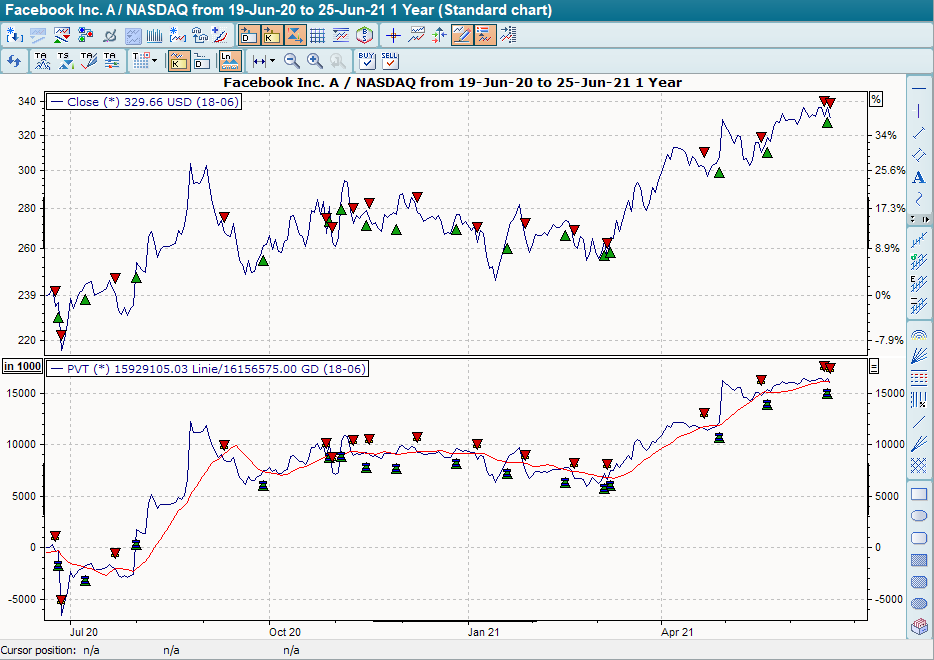Viewport: 934px width, 660px height.
Task: Refresh the chart with the blue arrows icon
Action: click(16, 61)
